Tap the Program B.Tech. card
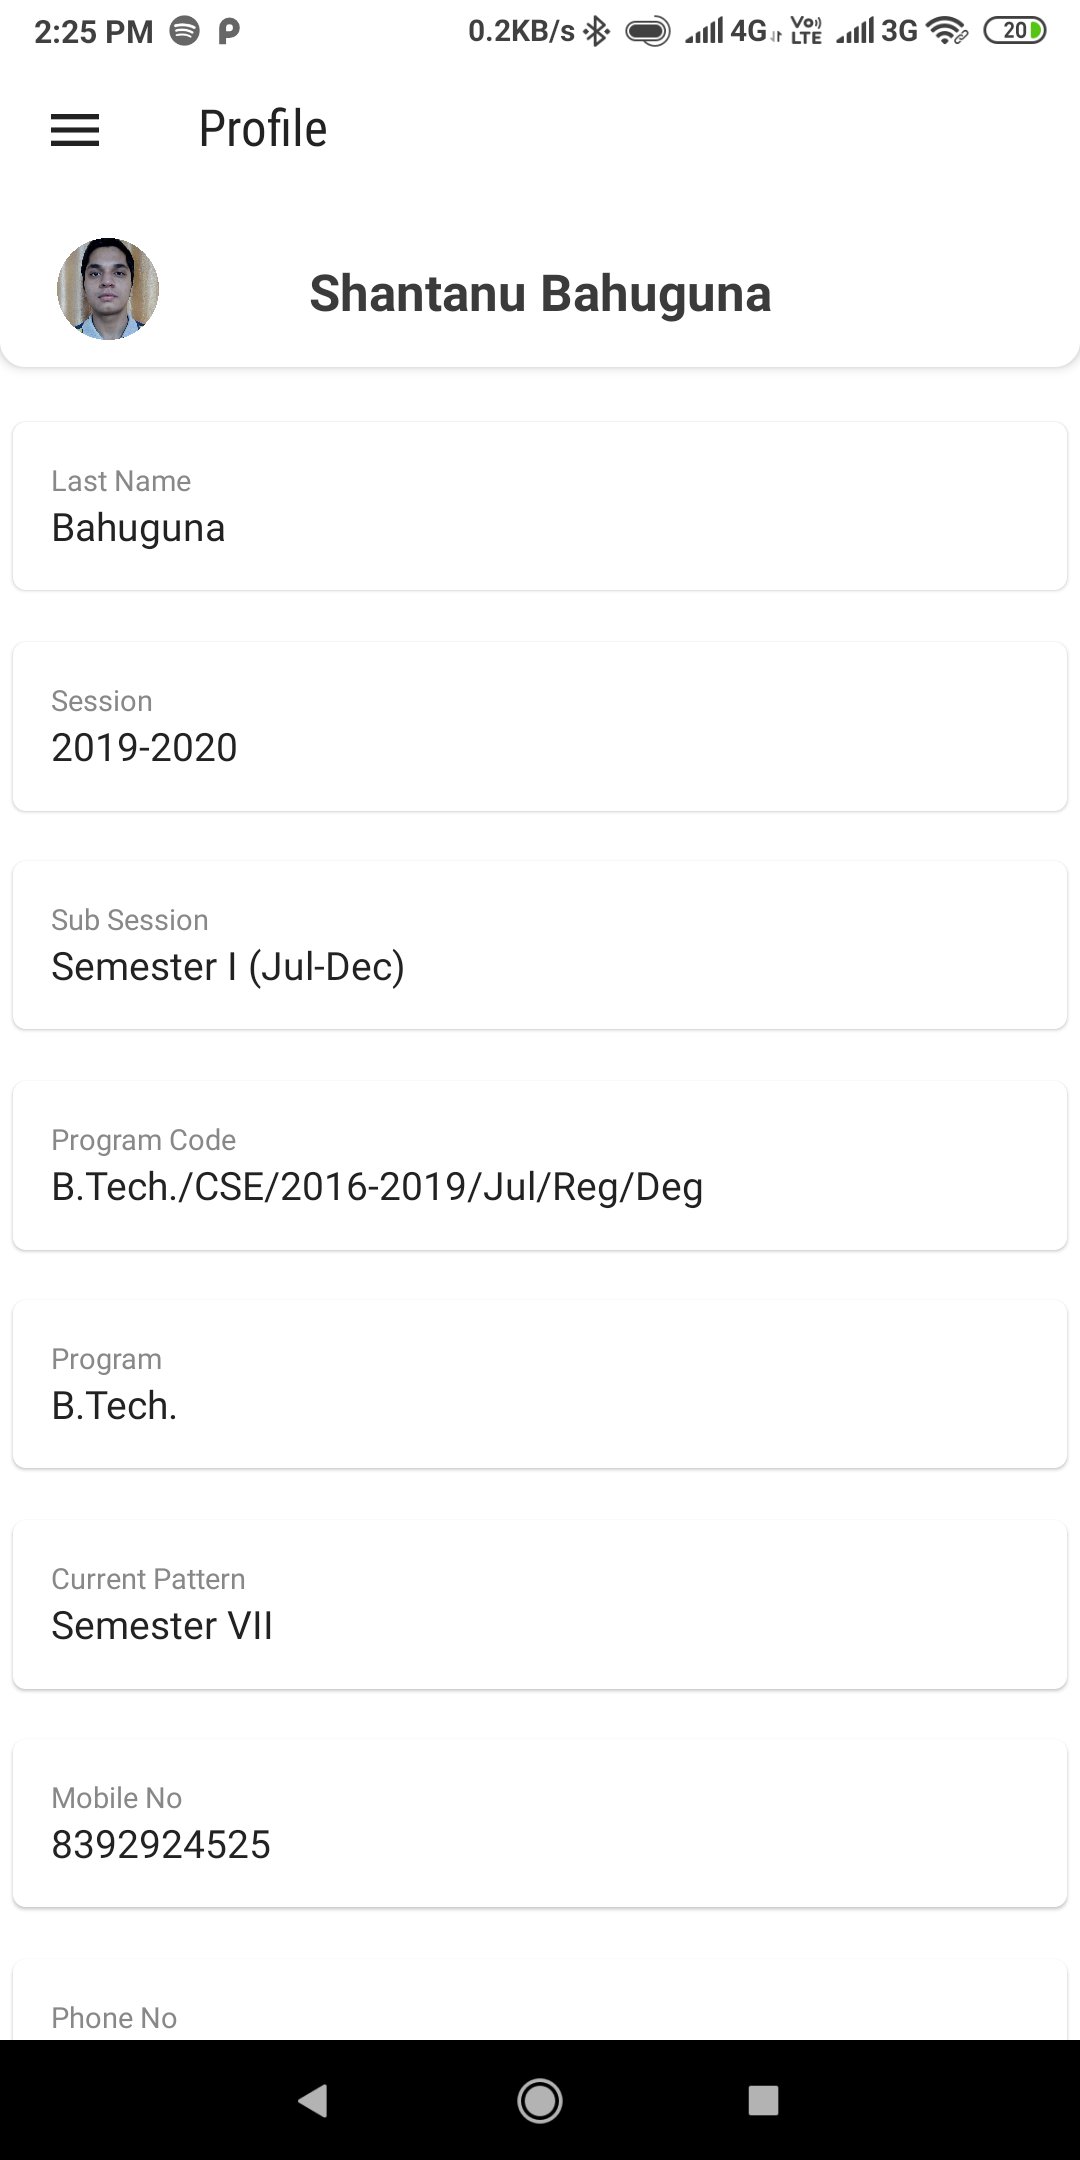Viewport: 1080px width, 2160px height. click(x=540, y=1385)
